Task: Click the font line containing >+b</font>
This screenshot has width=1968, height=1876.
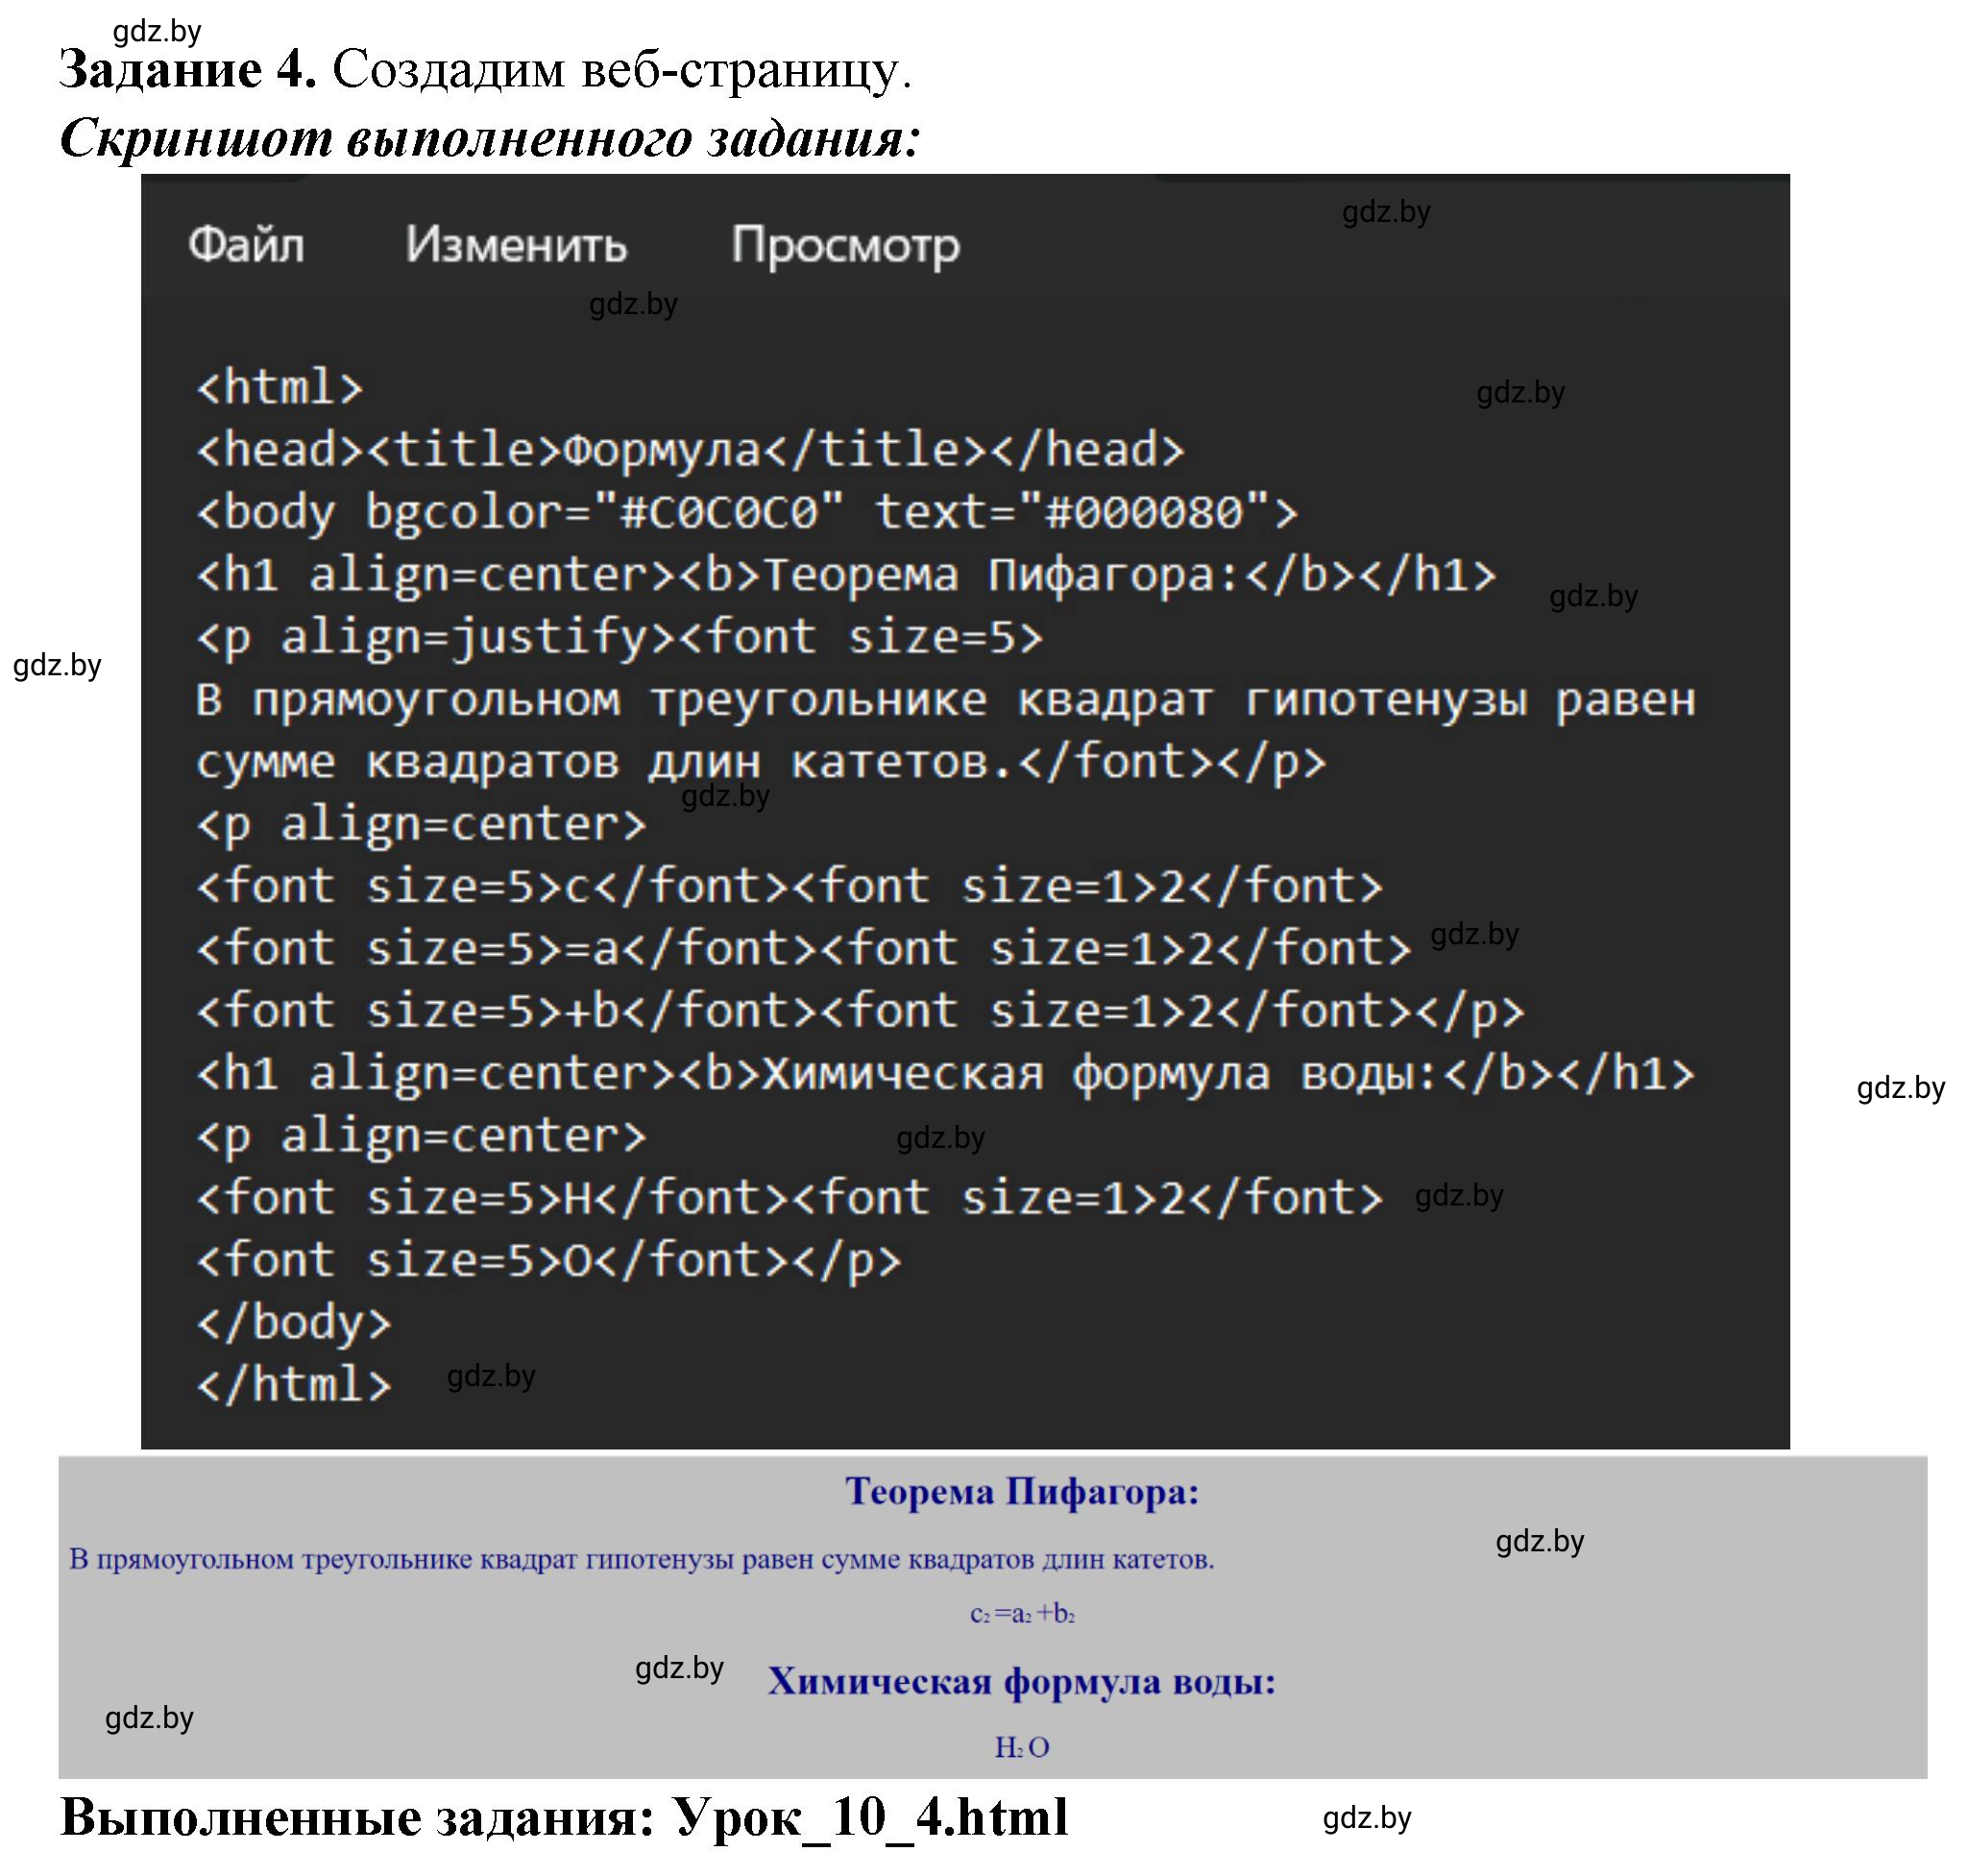Action: point(860,1011)
